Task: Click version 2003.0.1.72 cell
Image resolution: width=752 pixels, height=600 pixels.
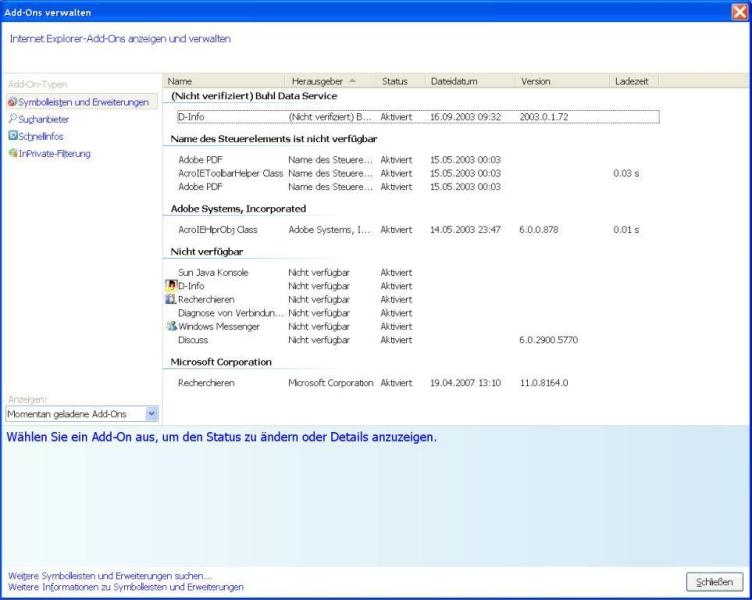Action: click(x=544, y=117)
